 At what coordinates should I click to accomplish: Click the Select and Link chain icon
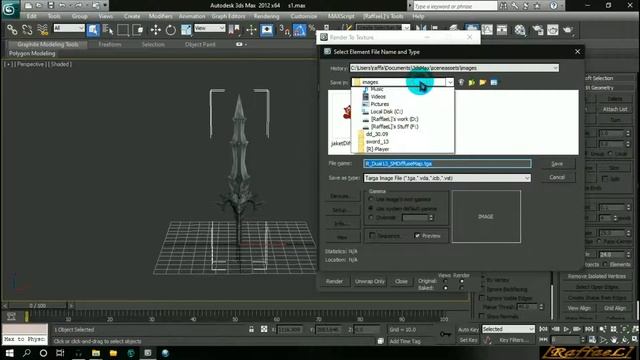point(12,30)
